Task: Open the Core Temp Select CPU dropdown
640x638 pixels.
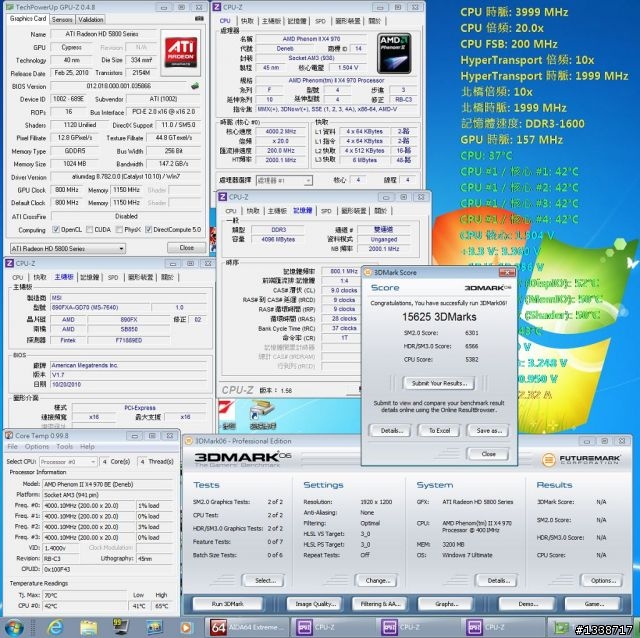Action: coord(68,461)
